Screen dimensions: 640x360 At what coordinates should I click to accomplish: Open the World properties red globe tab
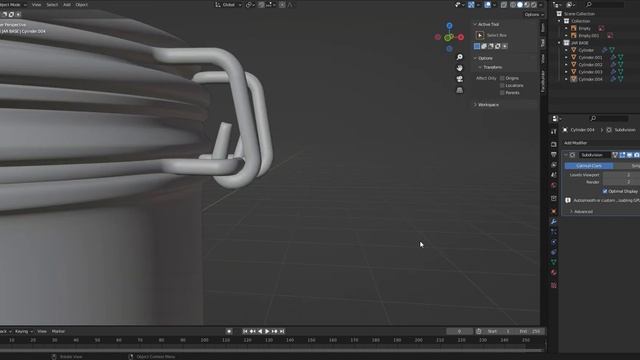(553, 185)
